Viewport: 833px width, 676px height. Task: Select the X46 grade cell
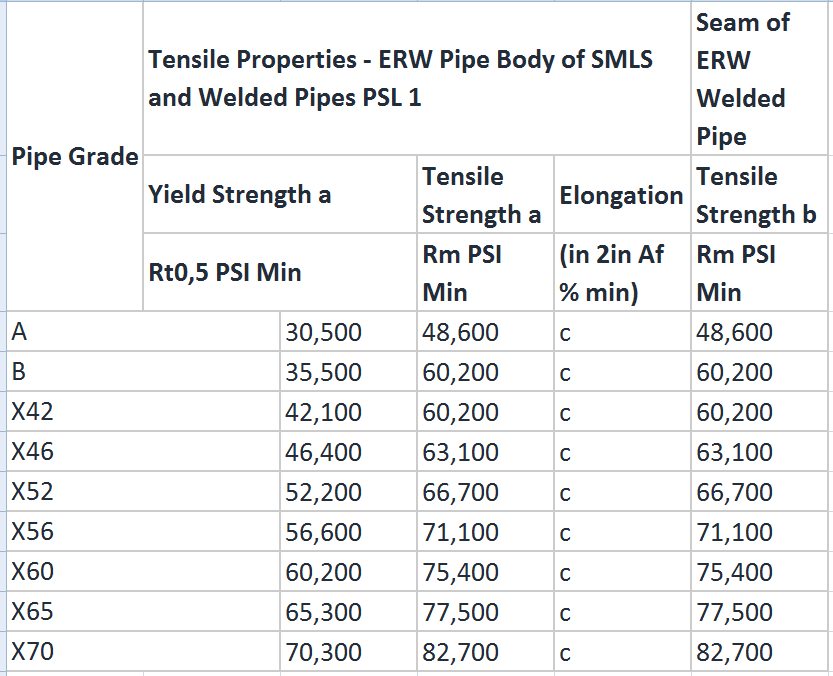point(143,452)
